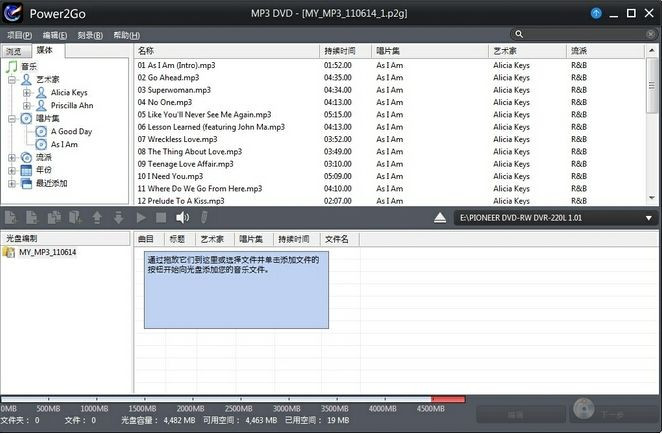Image resolution: width=662 pixels, height=434 pixels.
Task: Click the blue upgrade arrow icon in the title bar
Action: (x=596, y=13)
